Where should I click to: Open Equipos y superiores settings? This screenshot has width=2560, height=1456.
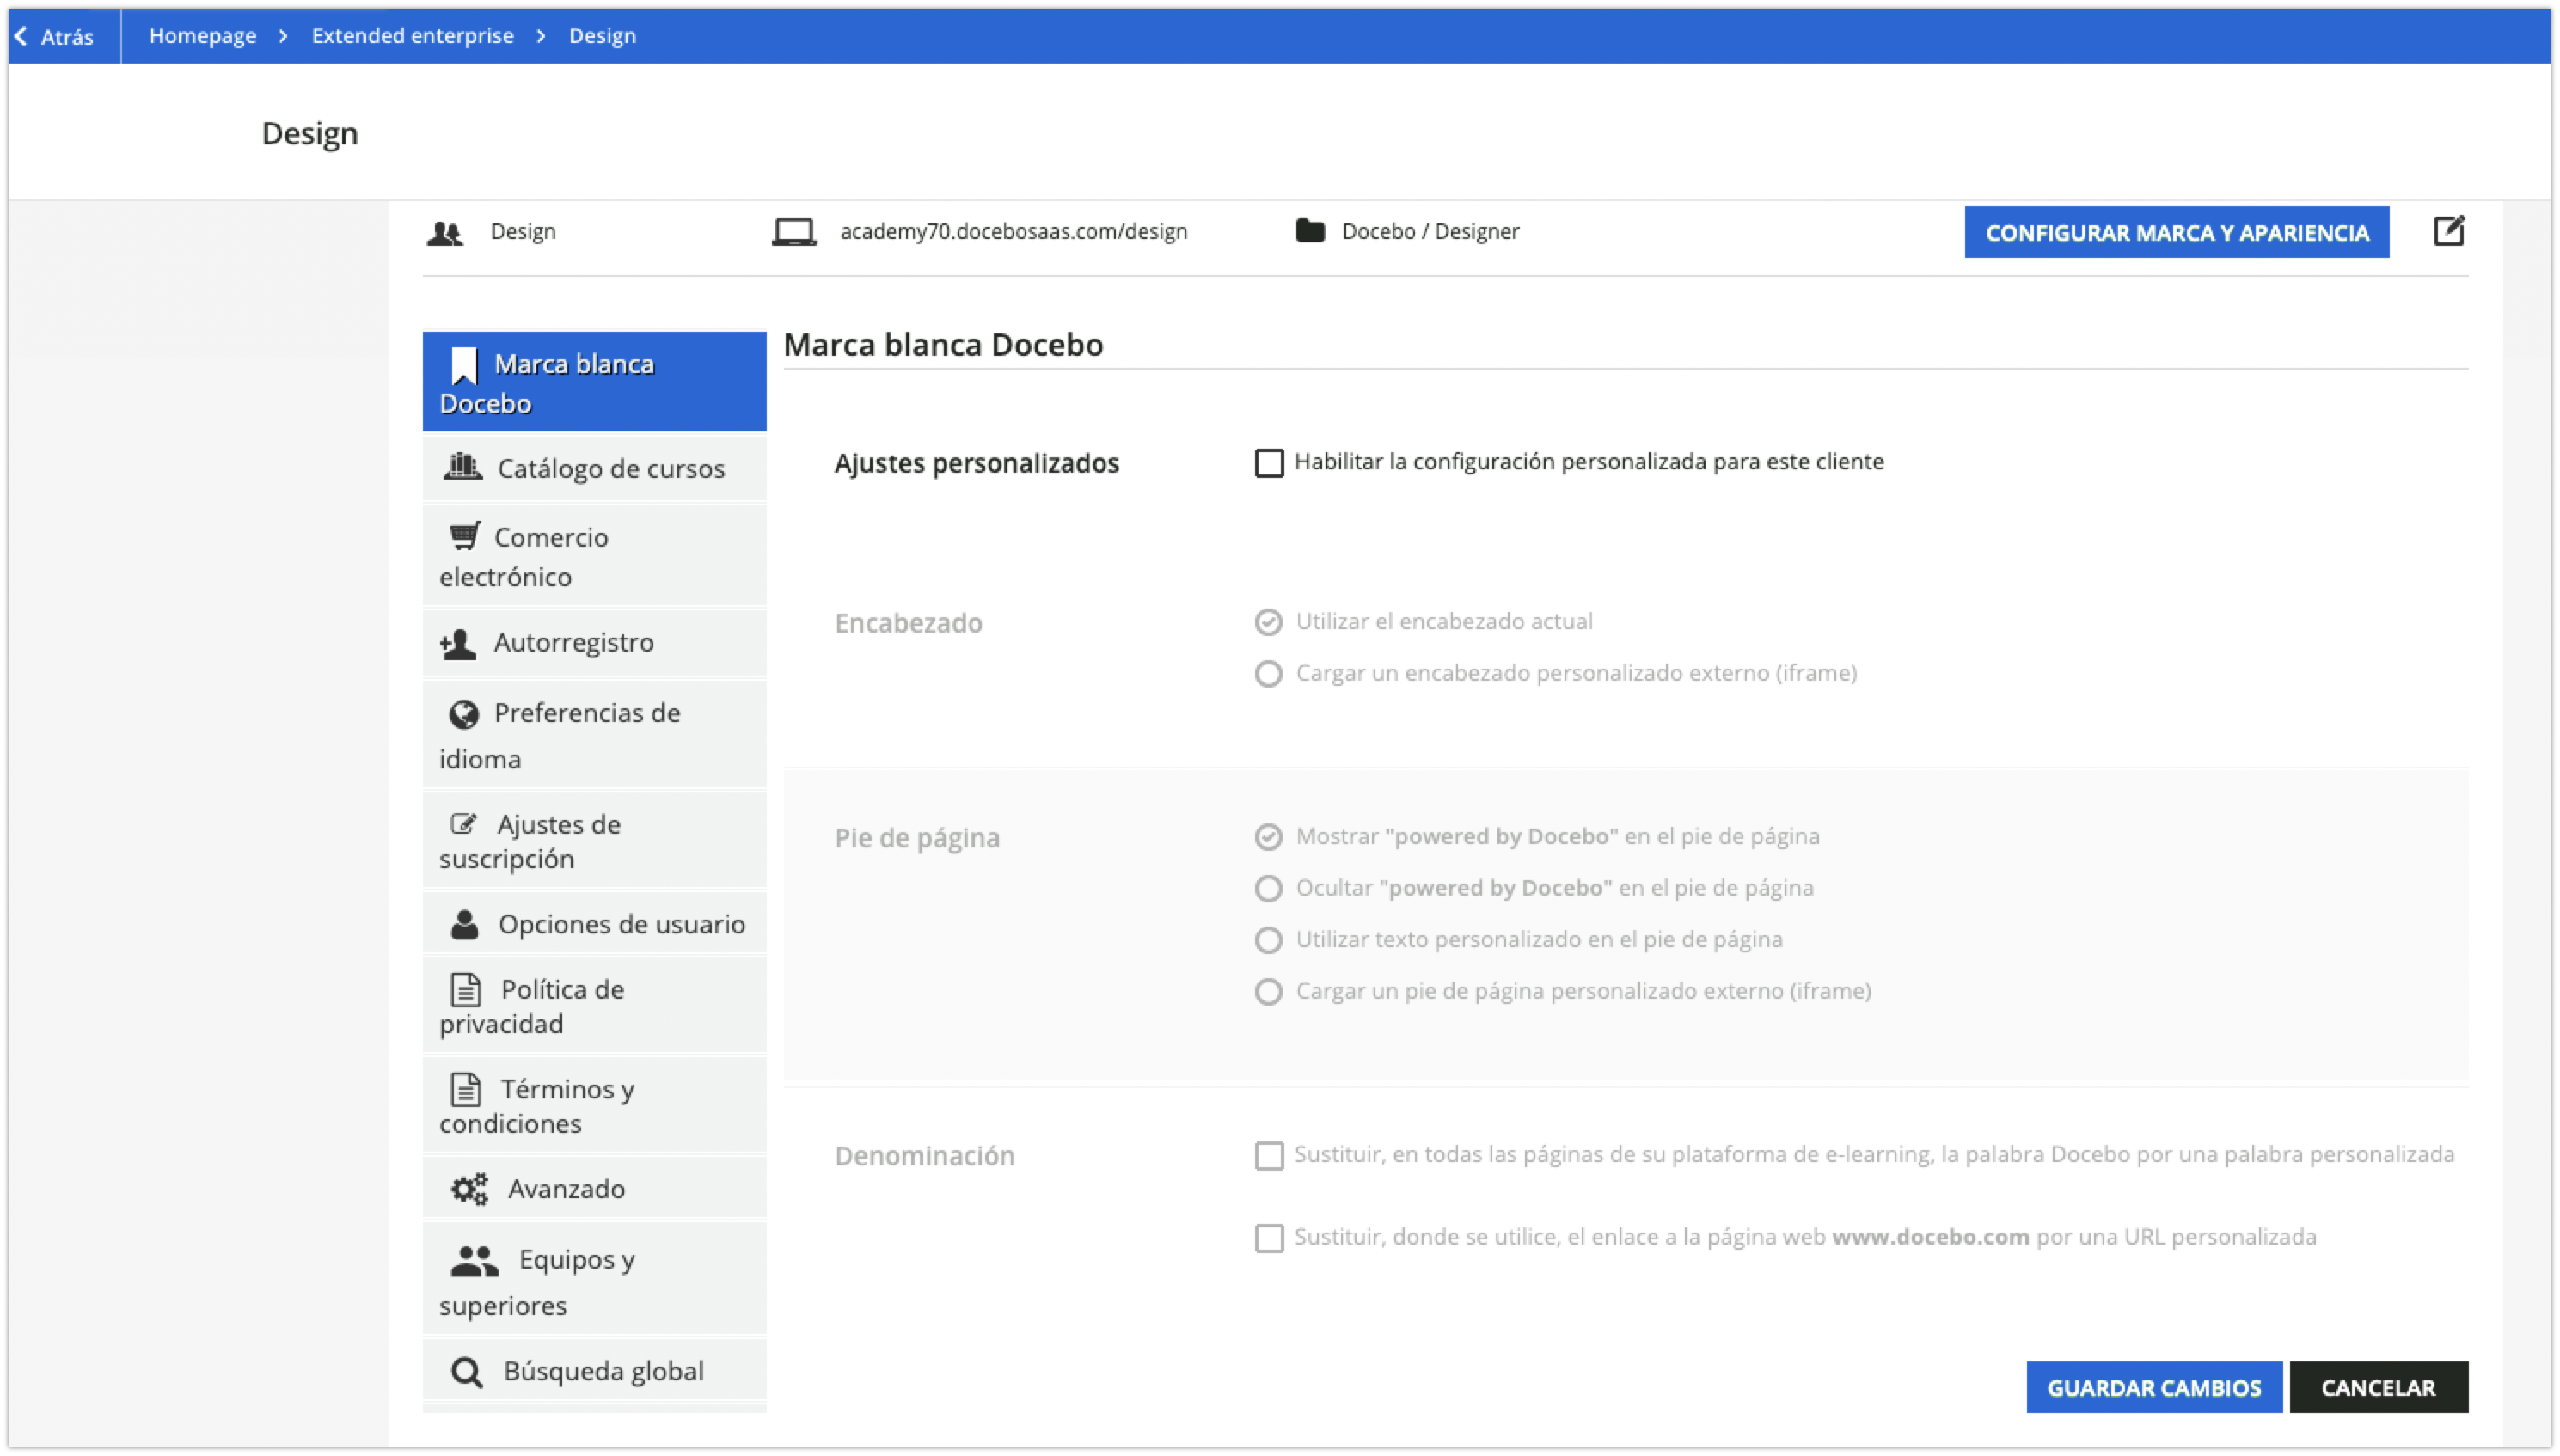click(594, 1280)
